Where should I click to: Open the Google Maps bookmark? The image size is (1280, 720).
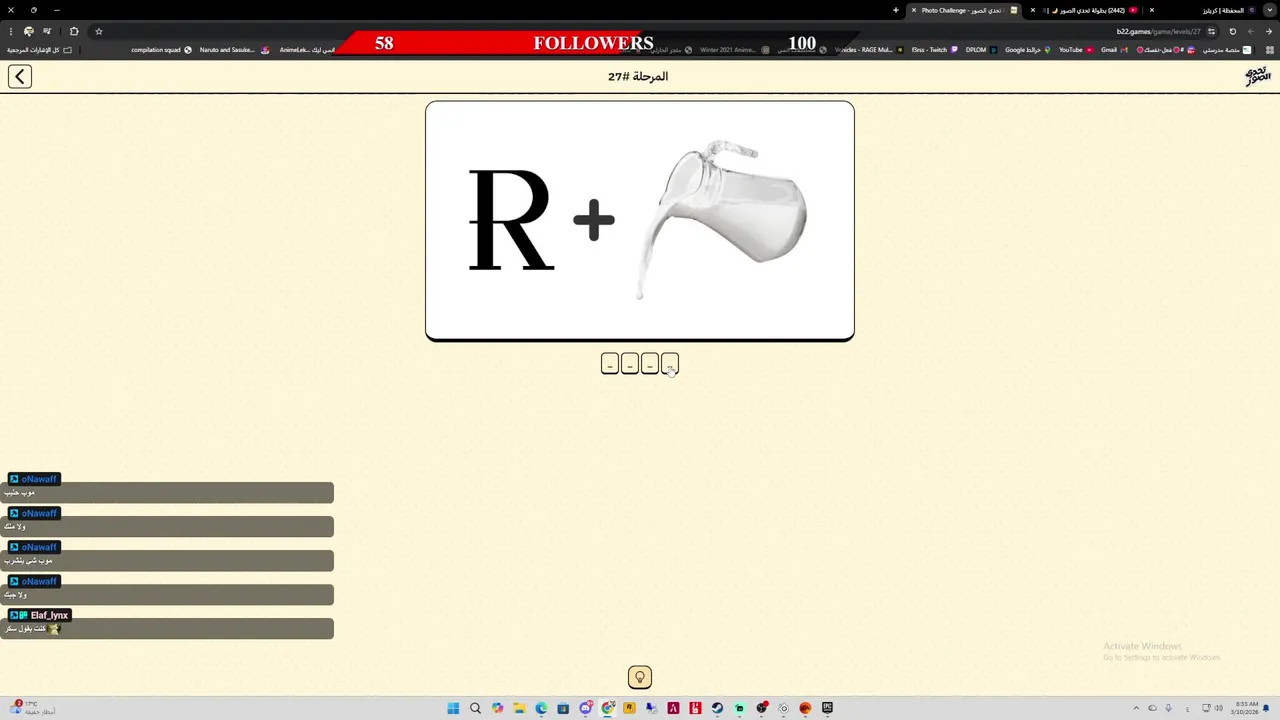[1028, 50]
